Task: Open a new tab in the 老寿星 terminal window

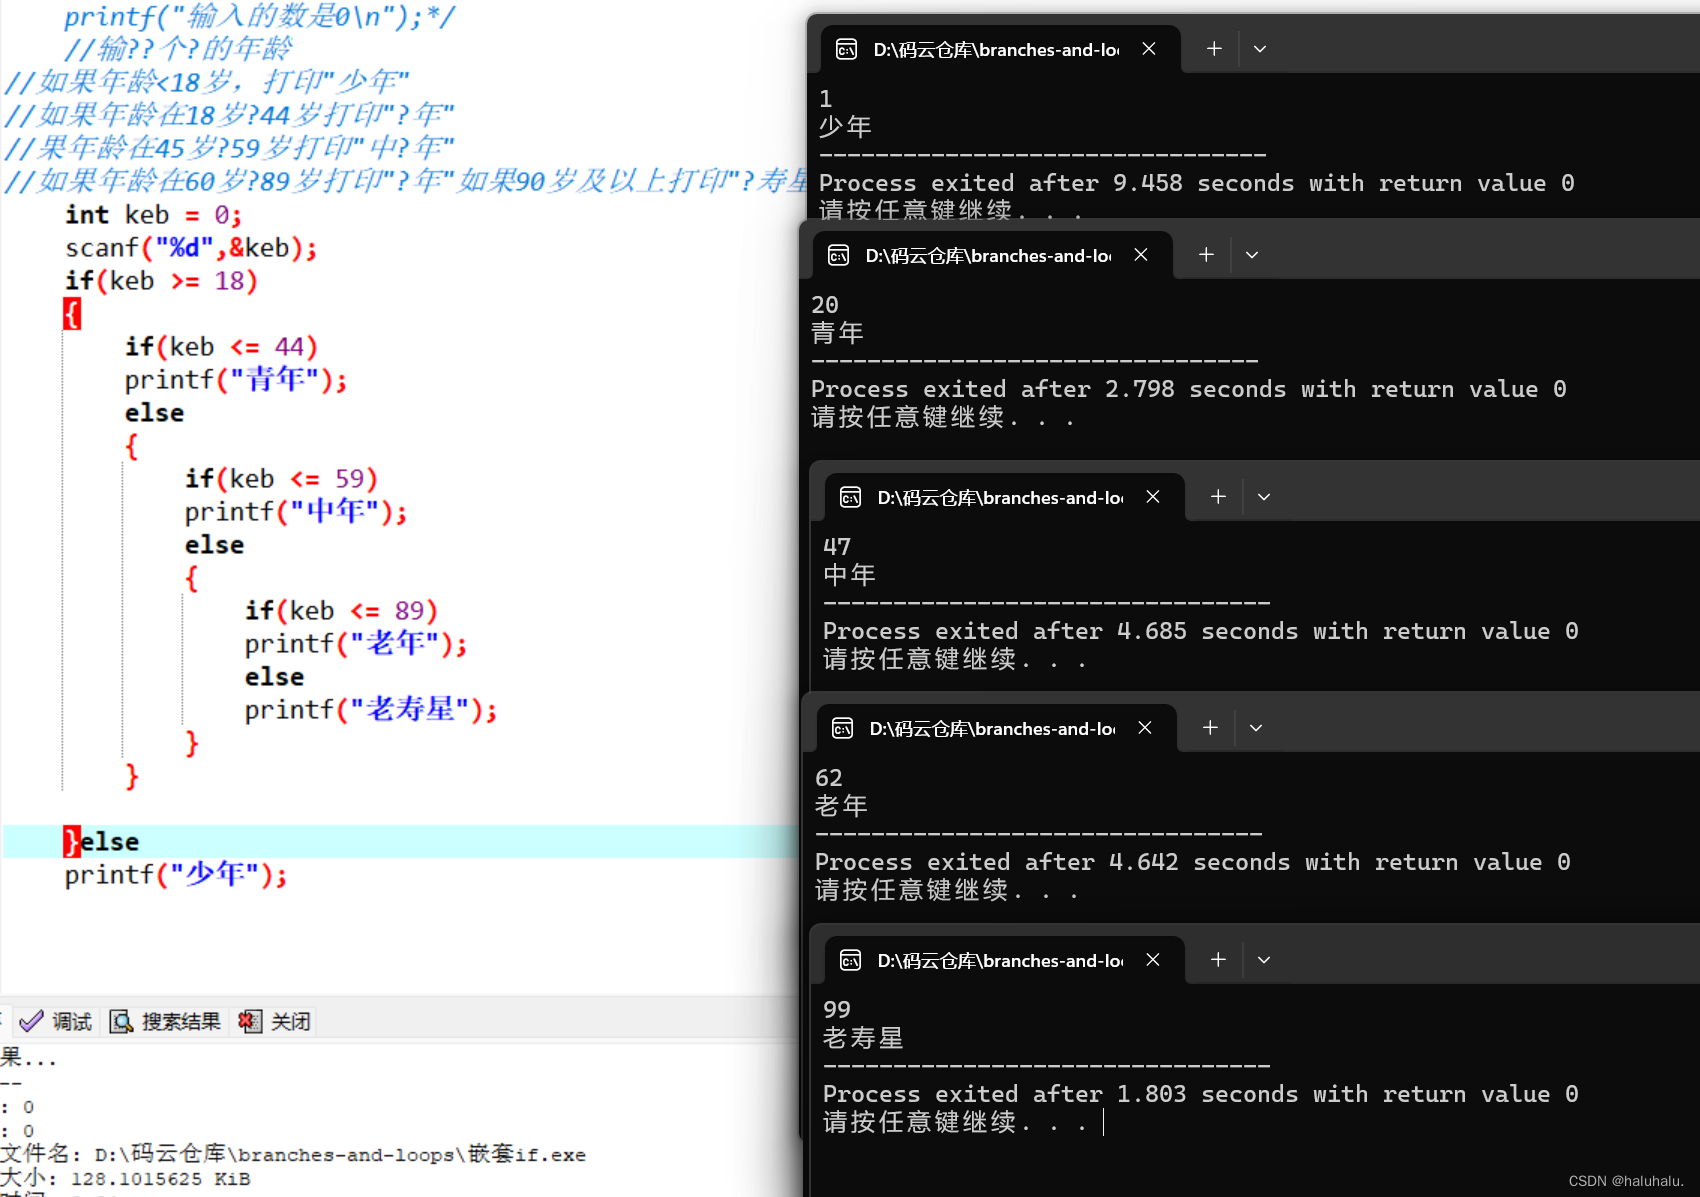Action: pyautogui.click(x=1218, y=959)
